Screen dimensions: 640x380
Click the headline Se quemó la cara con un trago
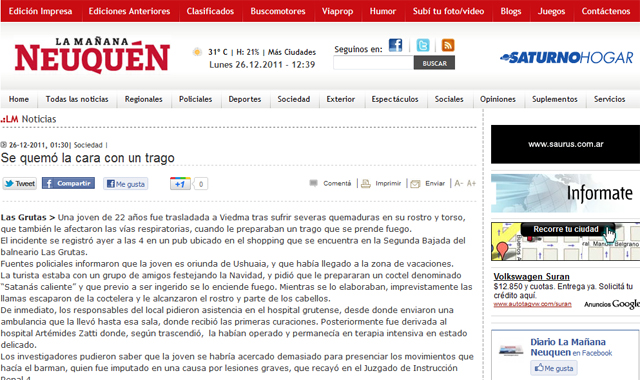click(88, 158)
